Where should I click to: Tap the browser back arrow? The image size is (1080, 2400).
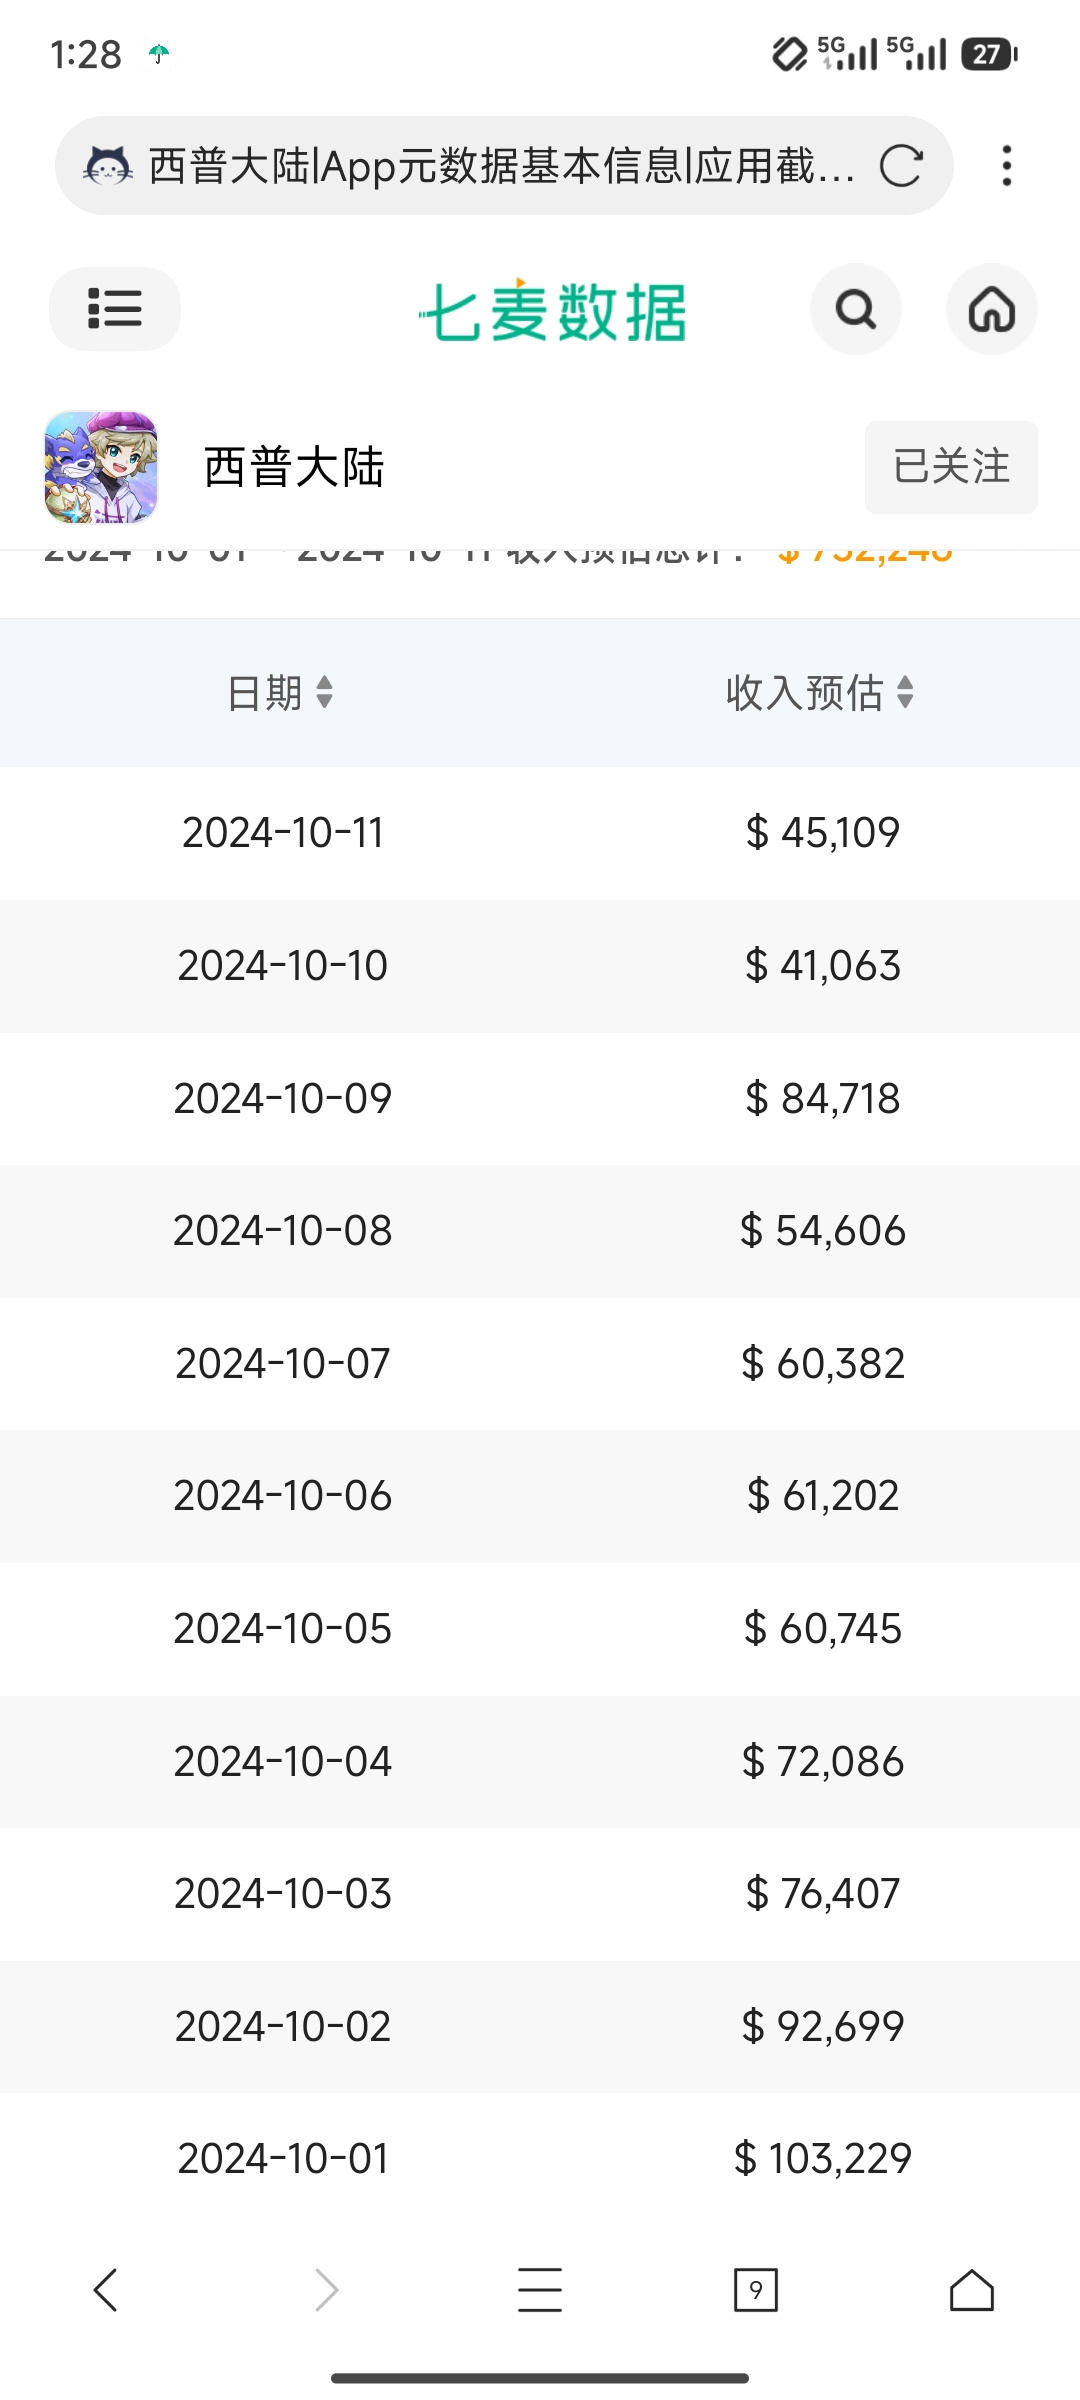(x=106, y=2290)
